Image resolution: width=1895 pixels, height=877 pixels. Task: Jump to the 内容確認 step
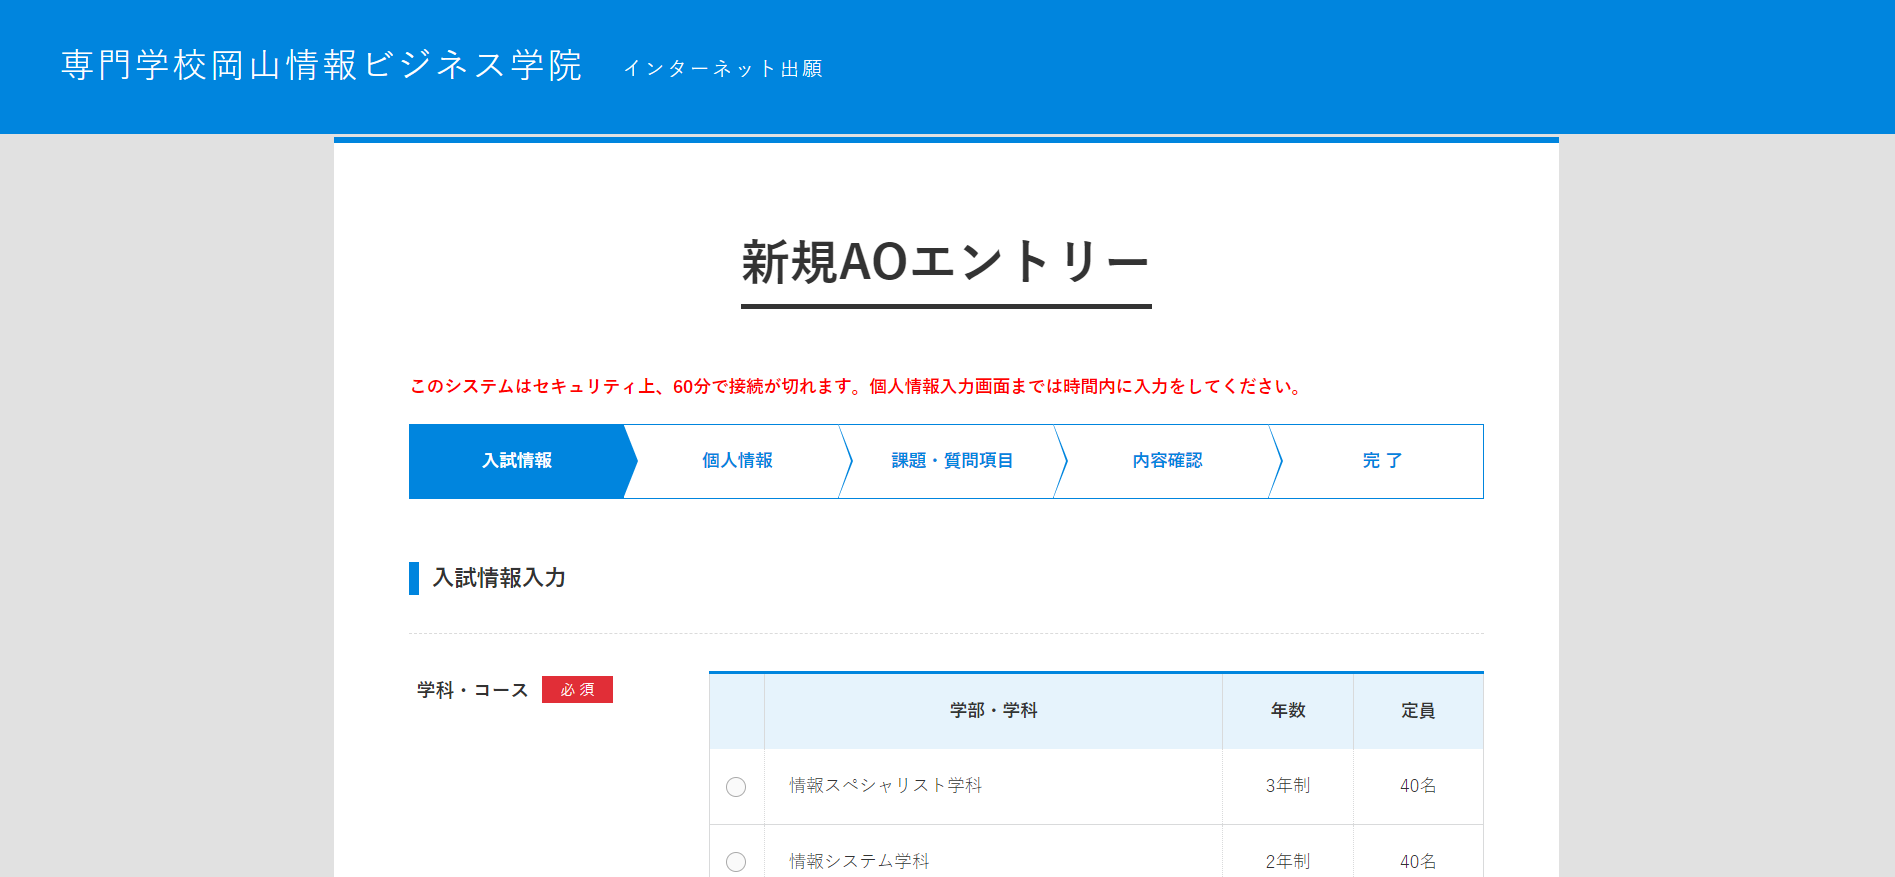pos(1167,461)
